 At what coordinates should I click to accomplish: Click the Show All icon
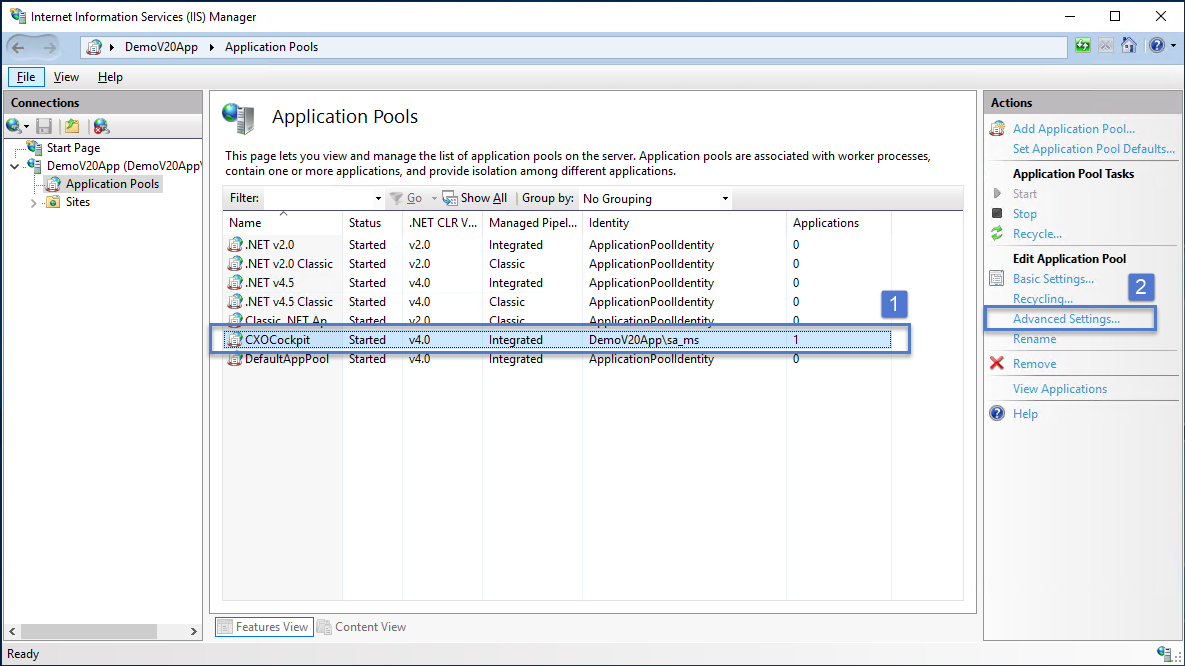(450, 198)
